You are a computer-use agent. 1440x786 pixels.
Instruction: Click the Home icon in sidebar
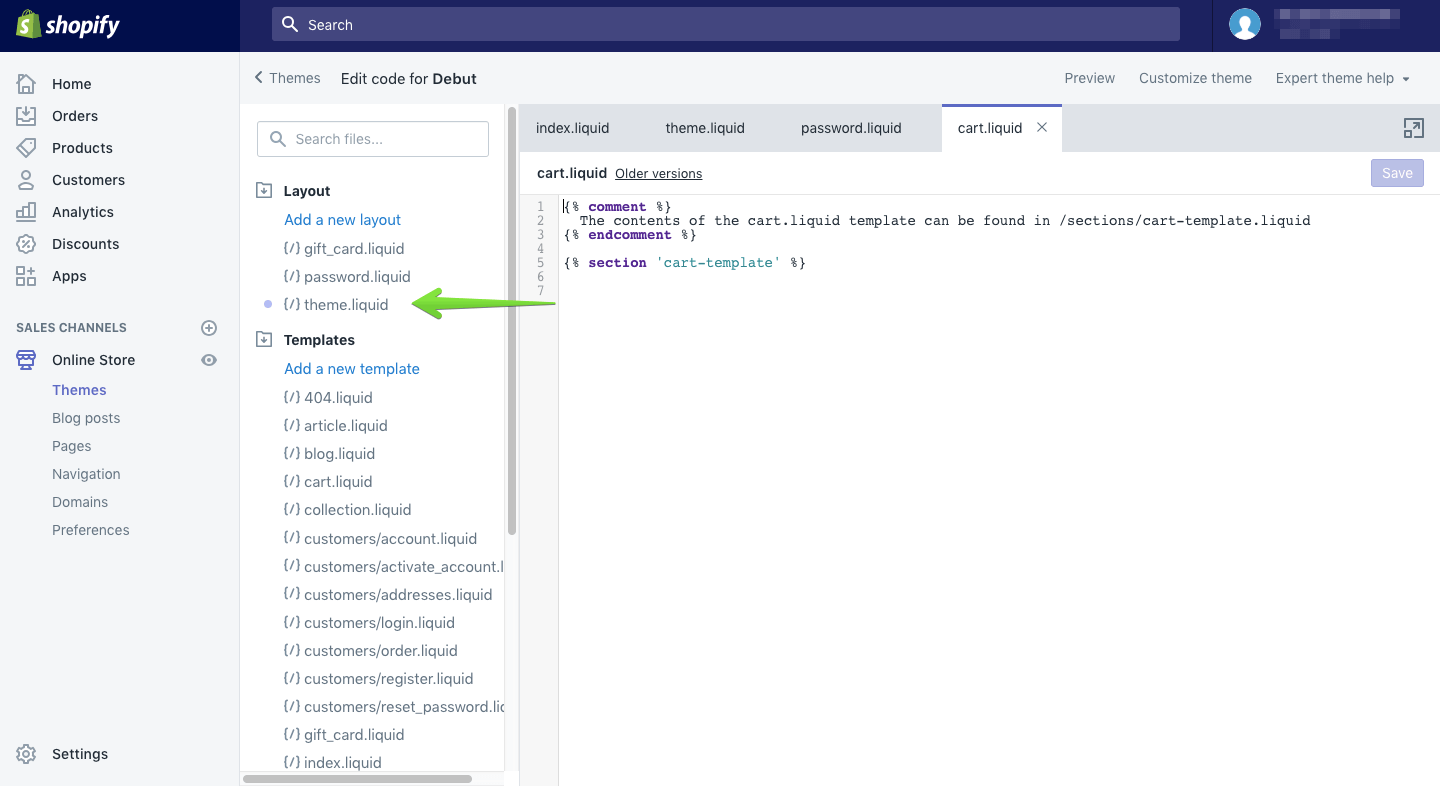click(x=26, y=84)
